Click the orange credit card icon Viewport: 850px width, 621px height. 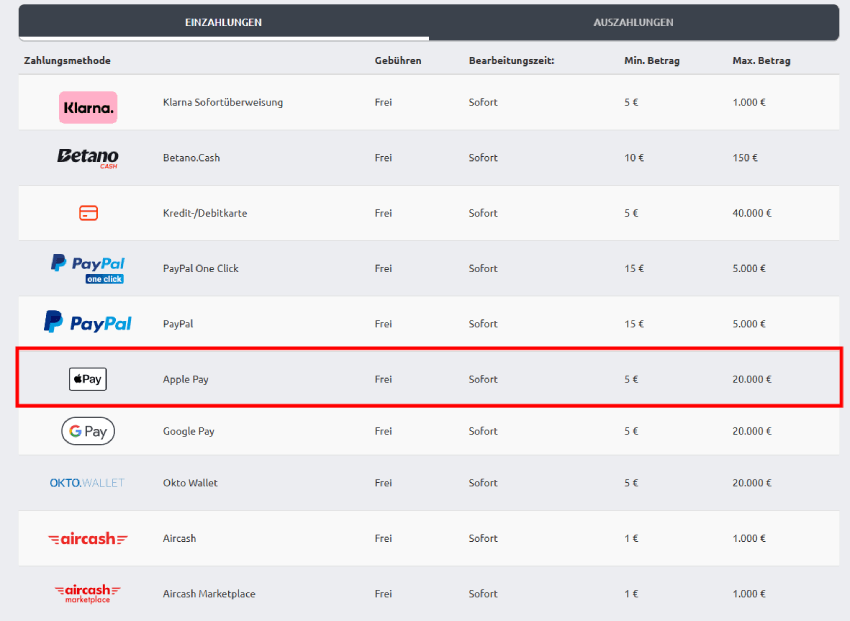pos(88,213)
